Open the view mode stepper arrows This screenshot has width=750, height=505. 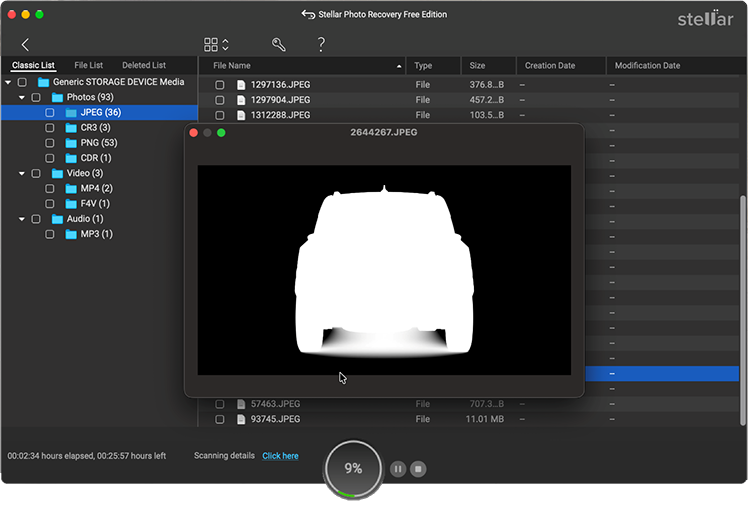(x=225, y=44)
